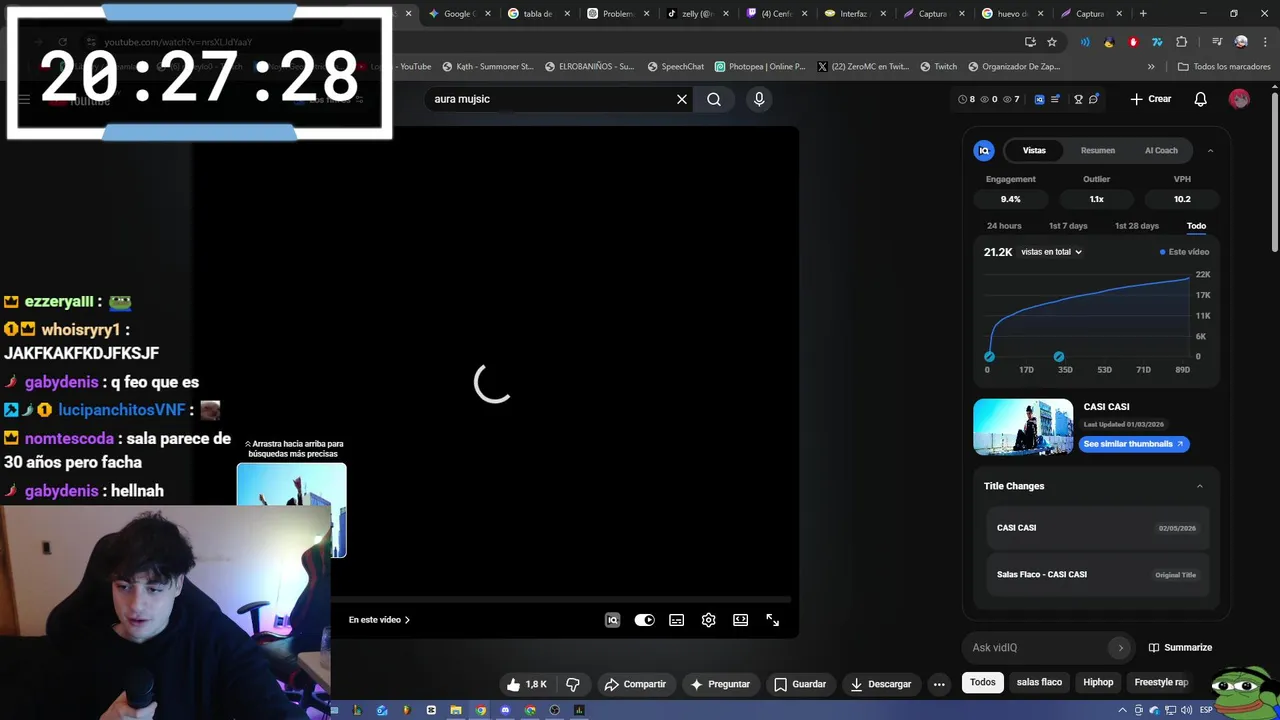
Task: Click the vidIQ toolbar icon in YouTube header
Action: (1040, 99)
